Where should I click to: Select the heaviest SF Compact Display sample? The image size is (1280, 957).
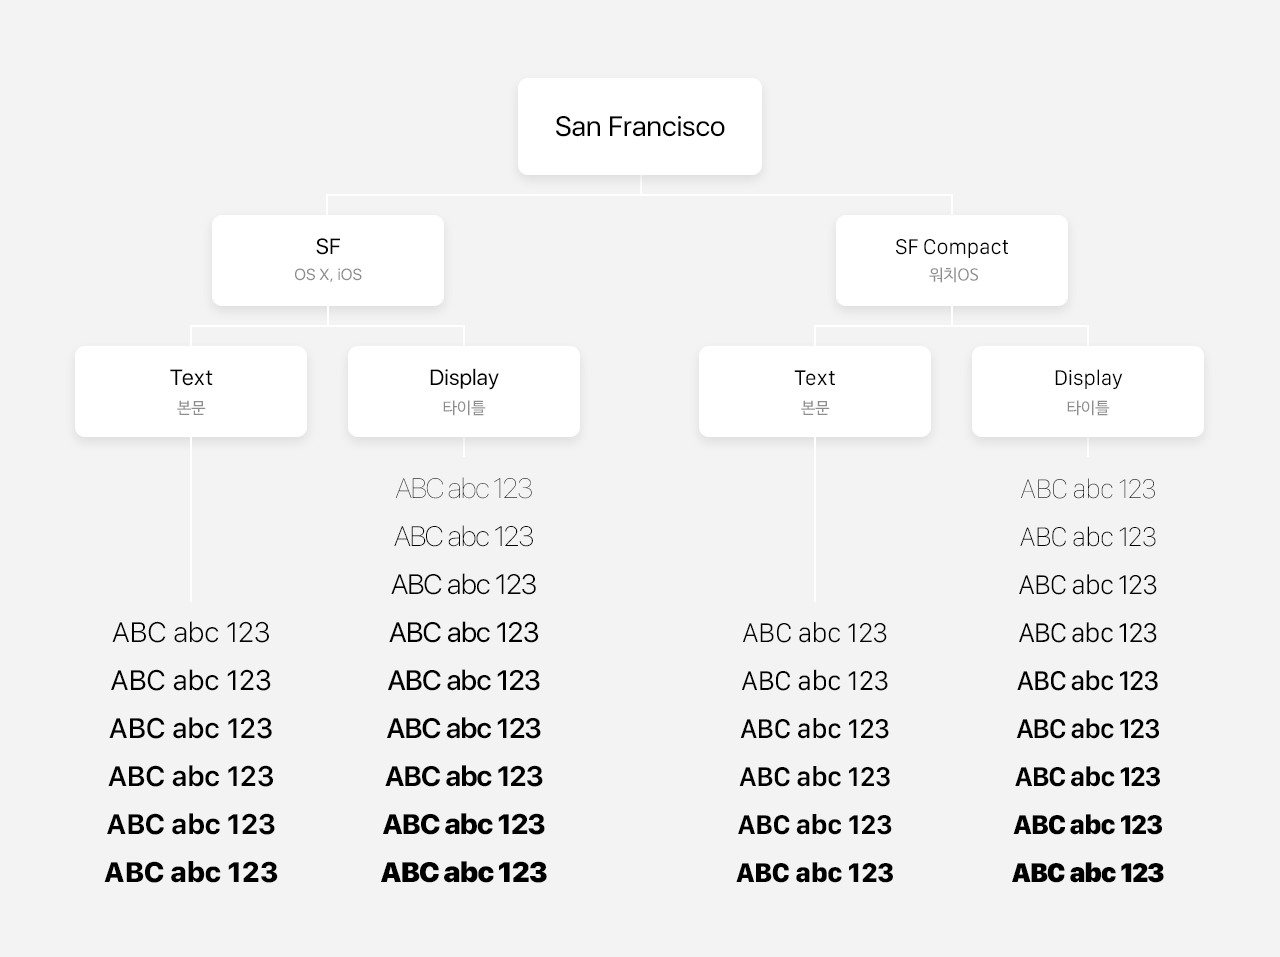(1088, 873)
